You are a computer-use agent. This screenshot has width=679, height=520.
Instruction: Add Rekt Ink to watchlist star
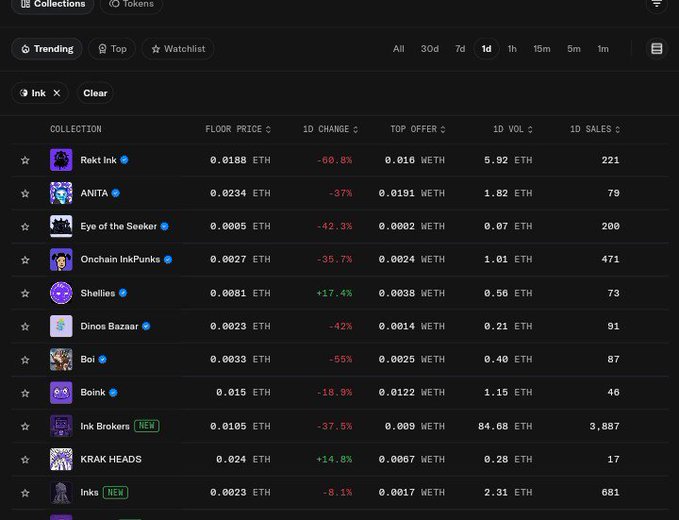(x=25, y=160)
